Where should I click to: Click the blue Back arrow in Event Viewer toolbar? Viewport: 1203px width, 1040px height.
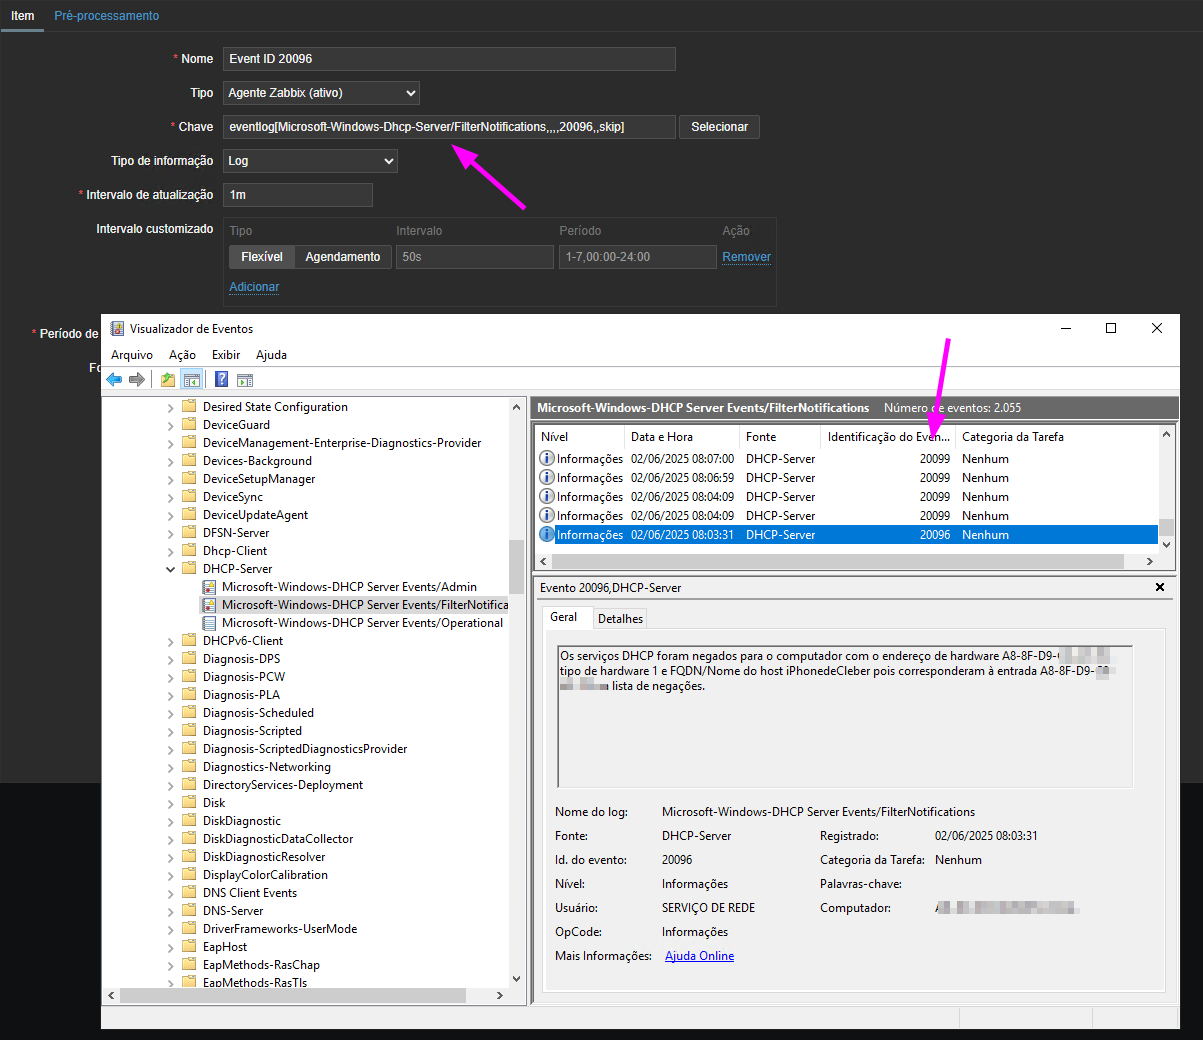pos(114,380)
